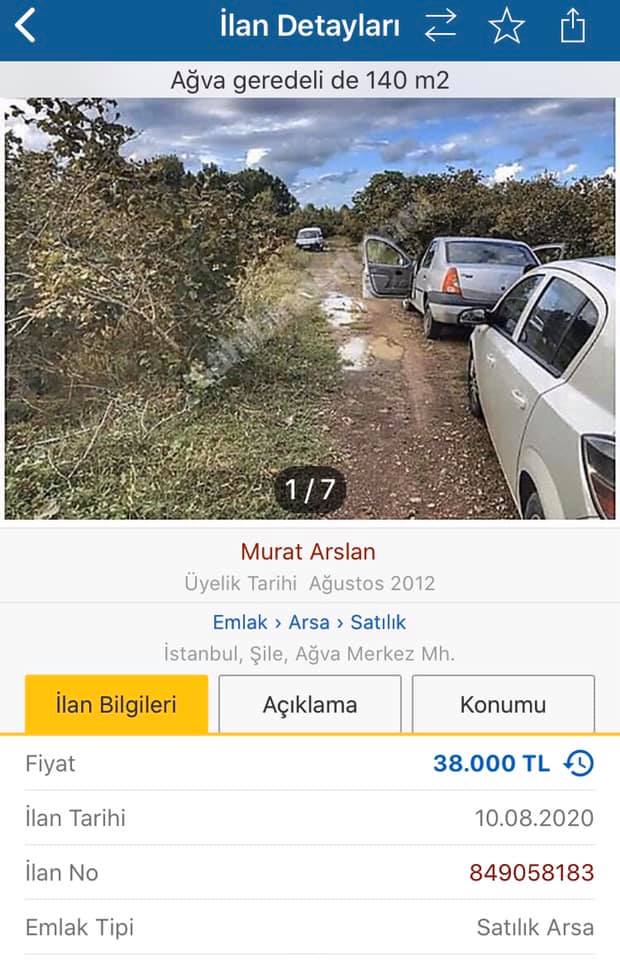This screenshot has height=960, width=620.
Task: Tap the Satılık breadcrumb link
Action: coord(378,622)
